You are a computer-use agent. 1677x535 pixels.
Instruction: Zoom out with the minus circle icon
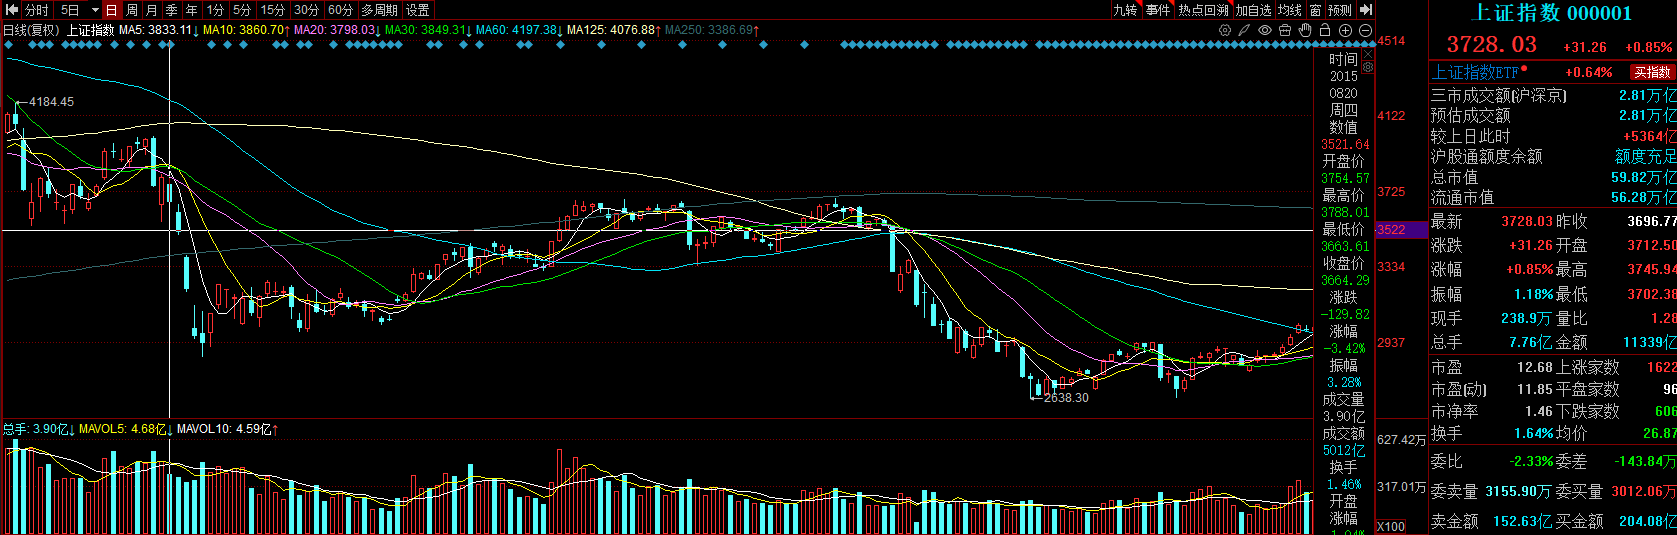[x=1365, y=30]
